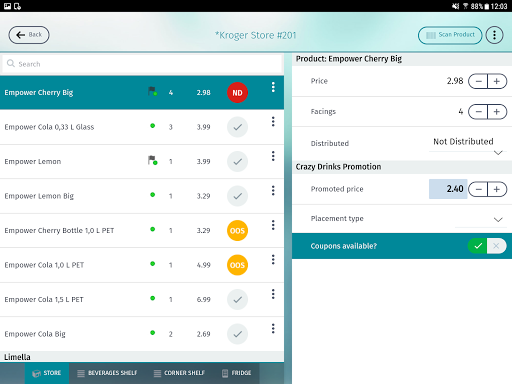Open three-dot menu for Empower Cola 1,0 L PET
This screenshot has height=384, width=512.
click(273, 260)
